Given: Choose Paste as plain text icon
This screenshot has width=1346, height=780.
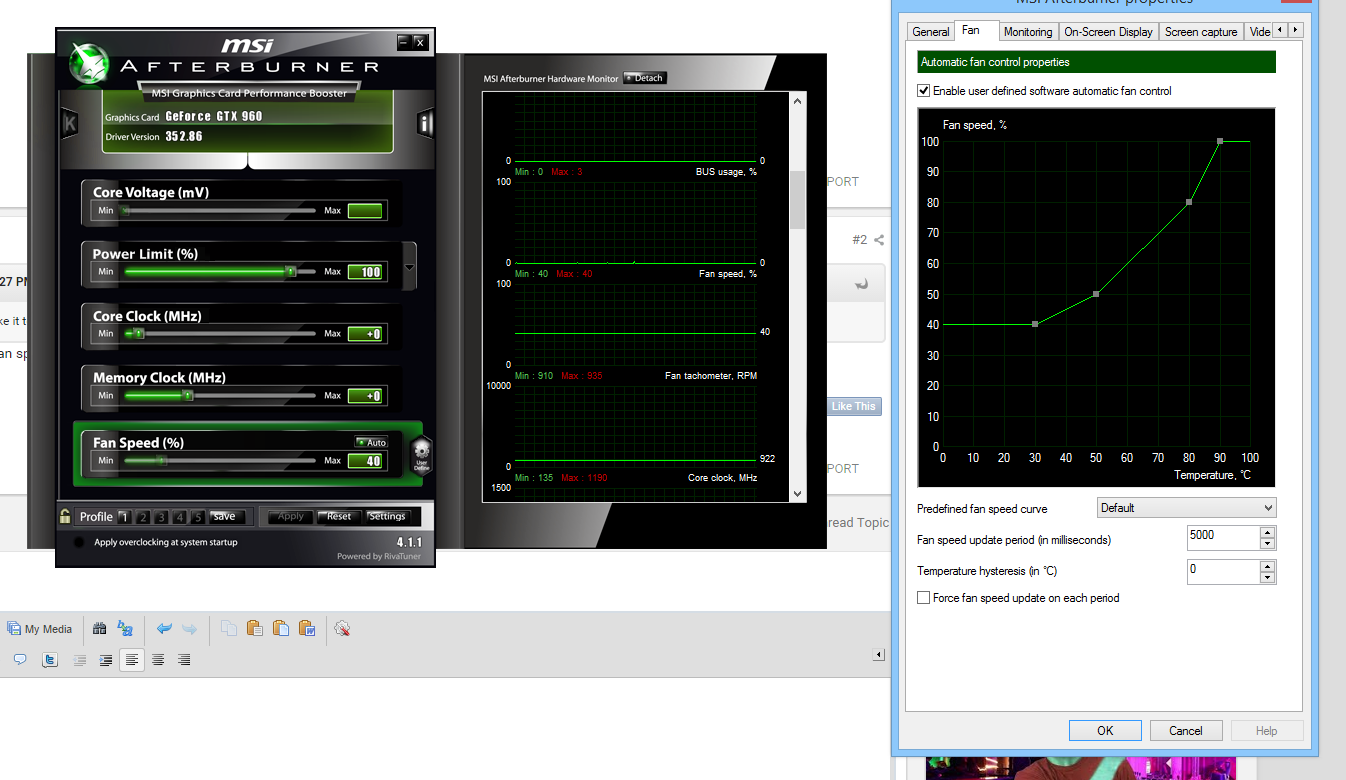Looking at the screenshot, I should (x=255, y=629).
